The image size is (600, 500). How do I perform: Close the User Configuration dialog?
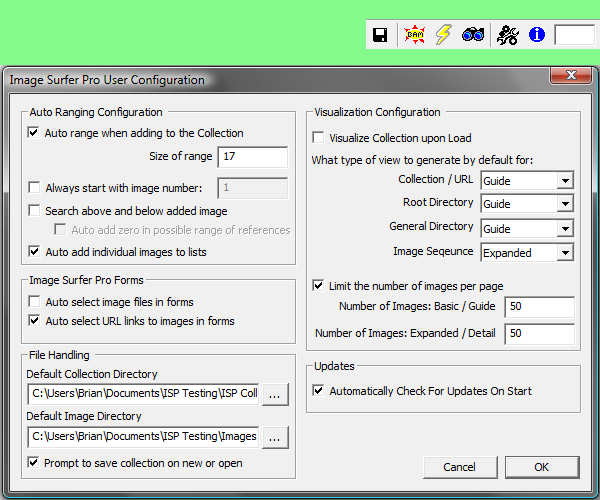coord(572,75)
